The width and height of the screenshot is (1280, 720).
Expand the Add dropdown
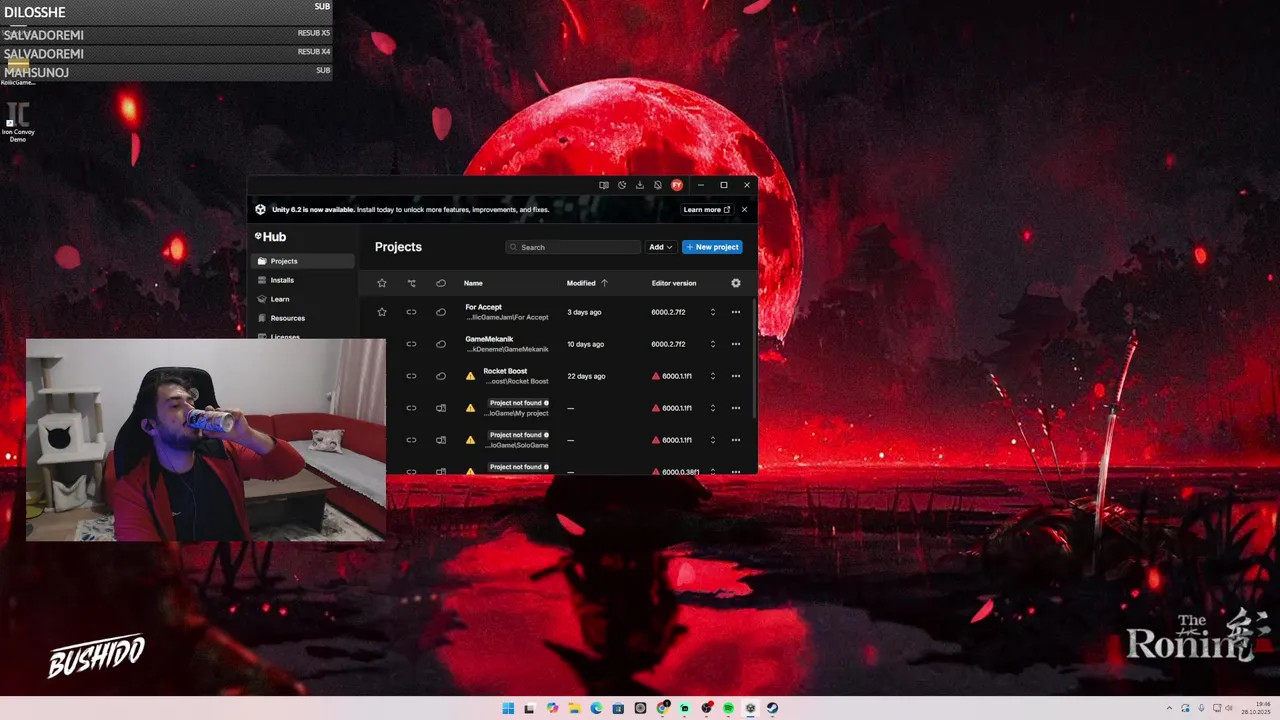tap(661, 247)
